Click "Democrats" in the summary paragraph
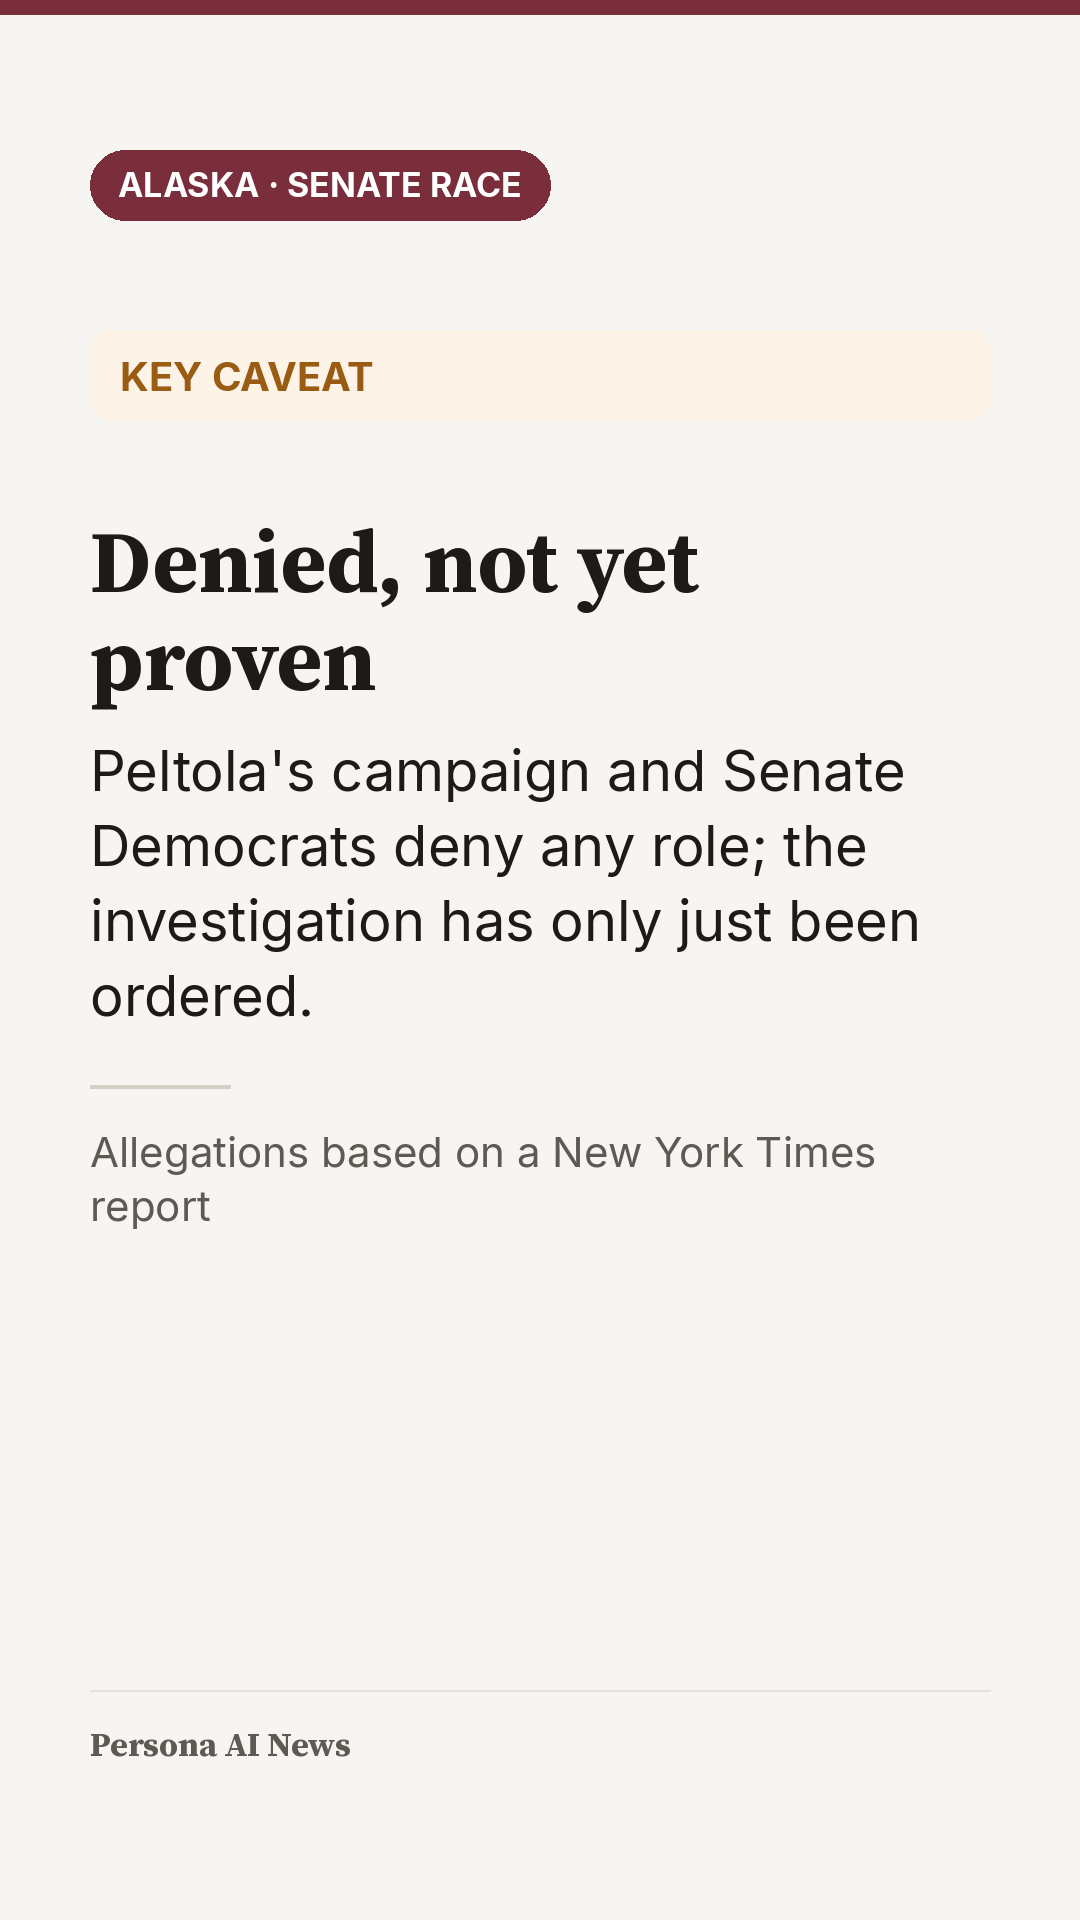Screen dimensions: 1080x1920 pos(234,847)
